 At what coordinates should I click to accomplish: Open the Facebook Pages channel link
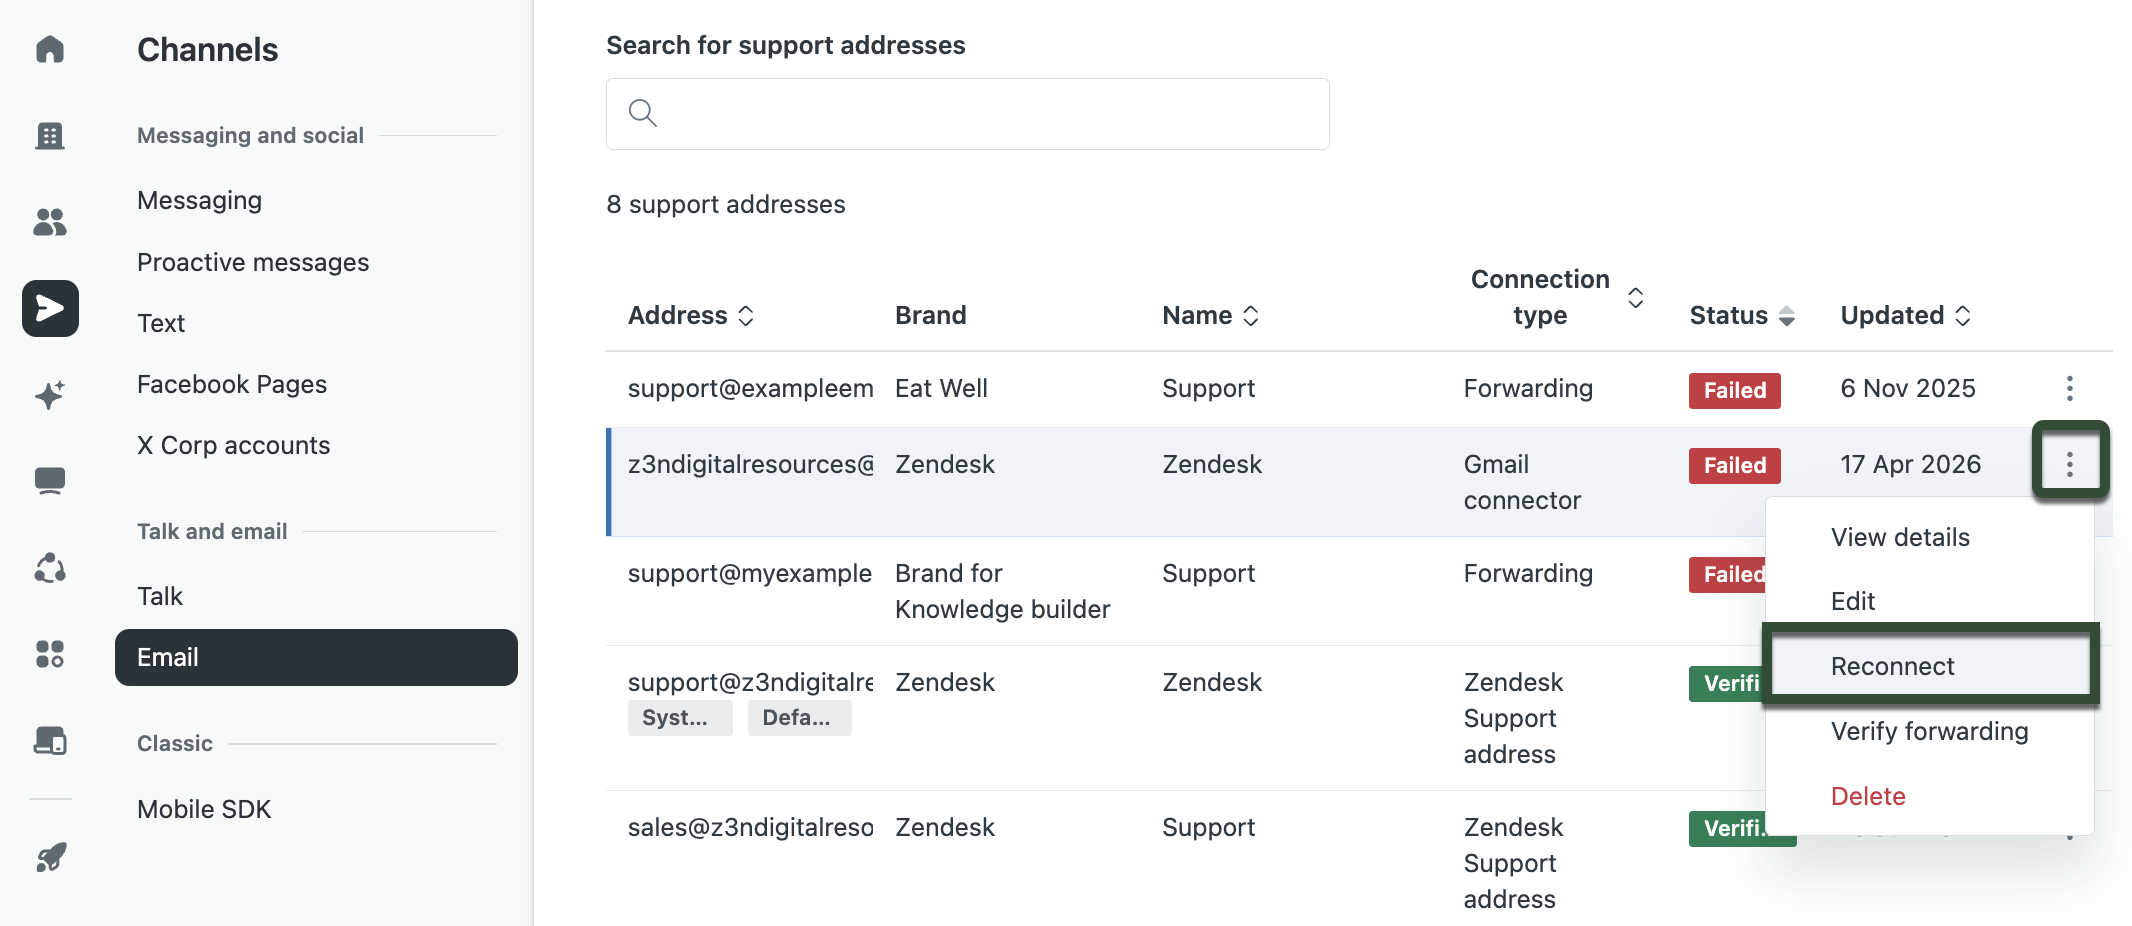[x=232, y=384]
